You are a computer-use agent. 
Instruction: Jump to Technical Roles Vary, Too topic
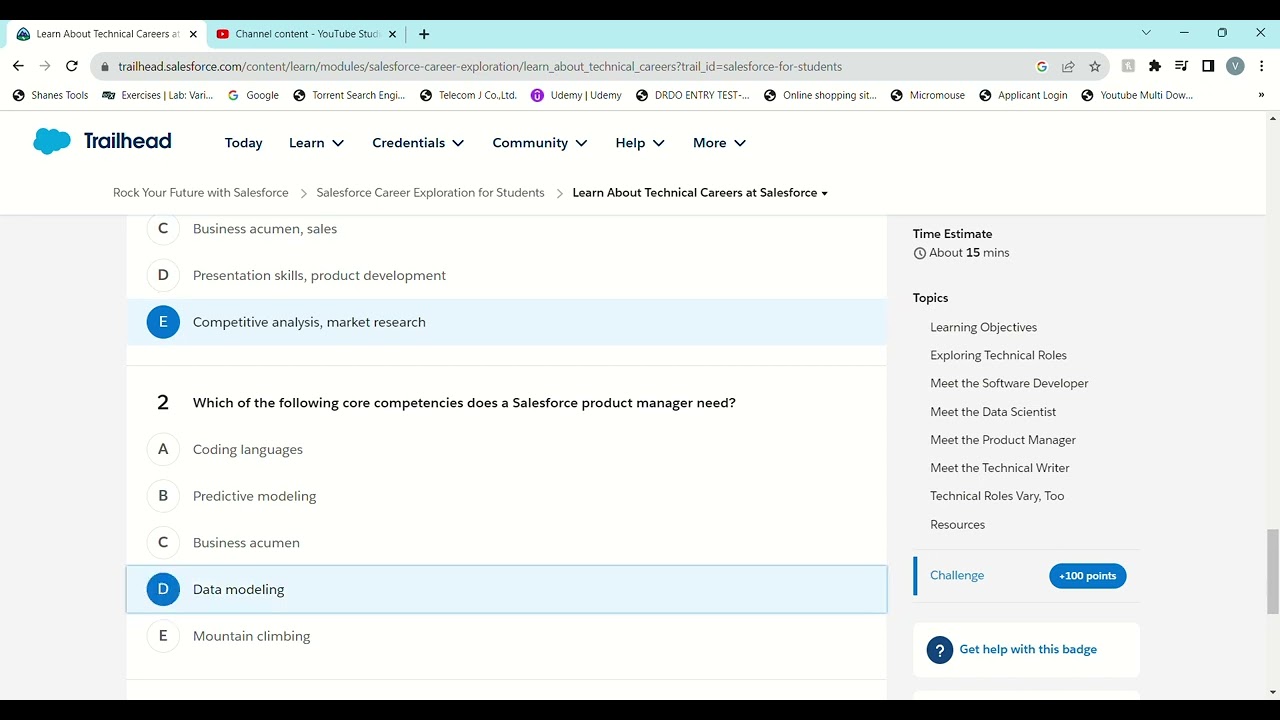tap(997, 496)
